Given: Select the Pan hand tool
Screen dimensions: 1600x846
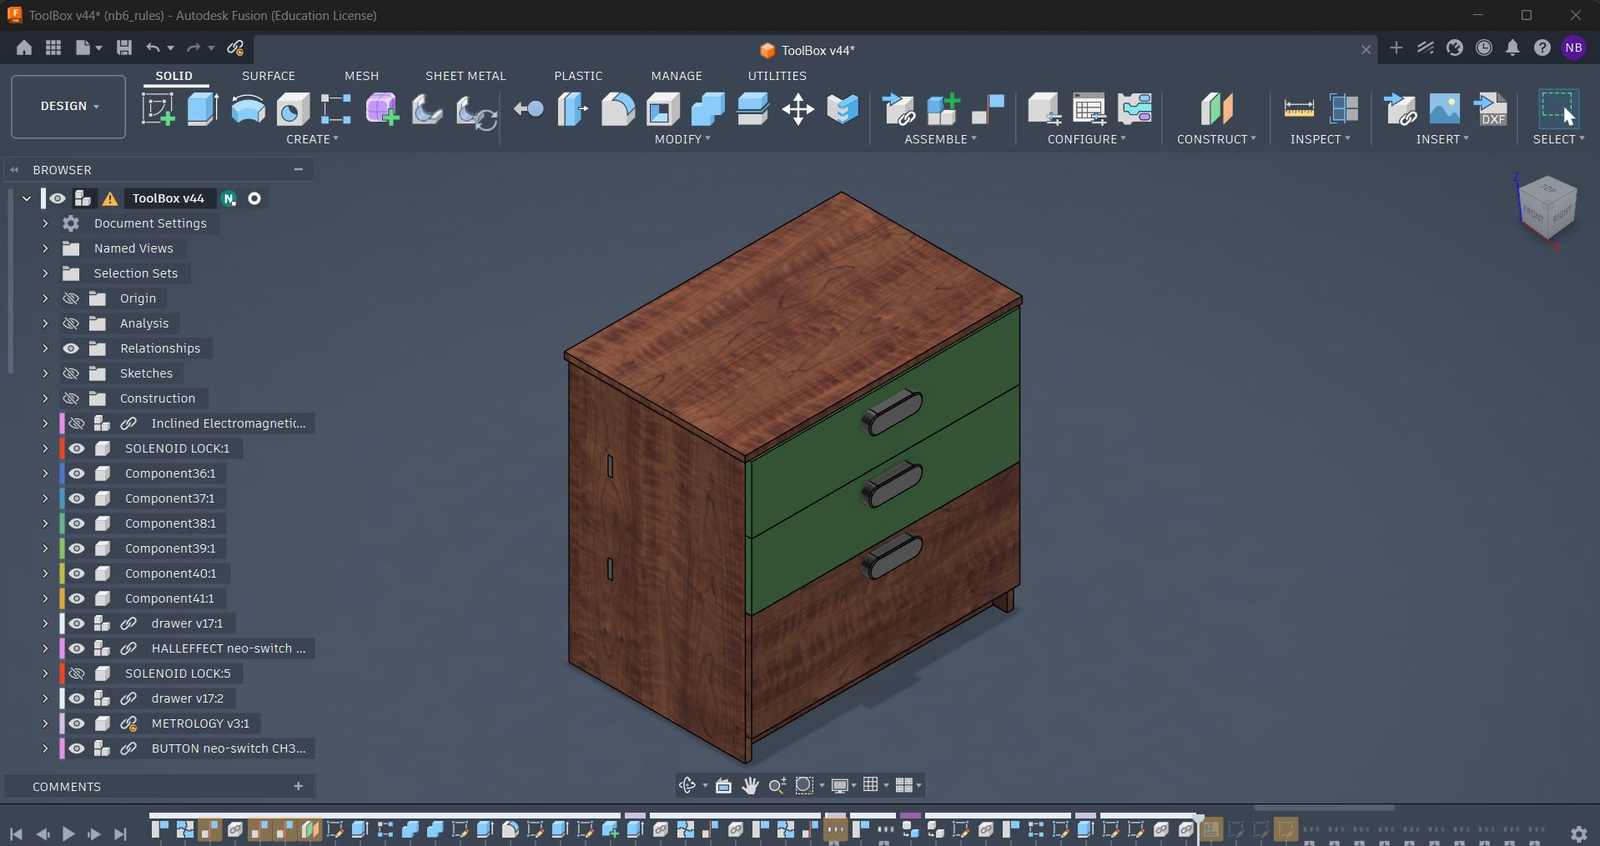Looking at the screenshot, I should (x=750, y=785).
